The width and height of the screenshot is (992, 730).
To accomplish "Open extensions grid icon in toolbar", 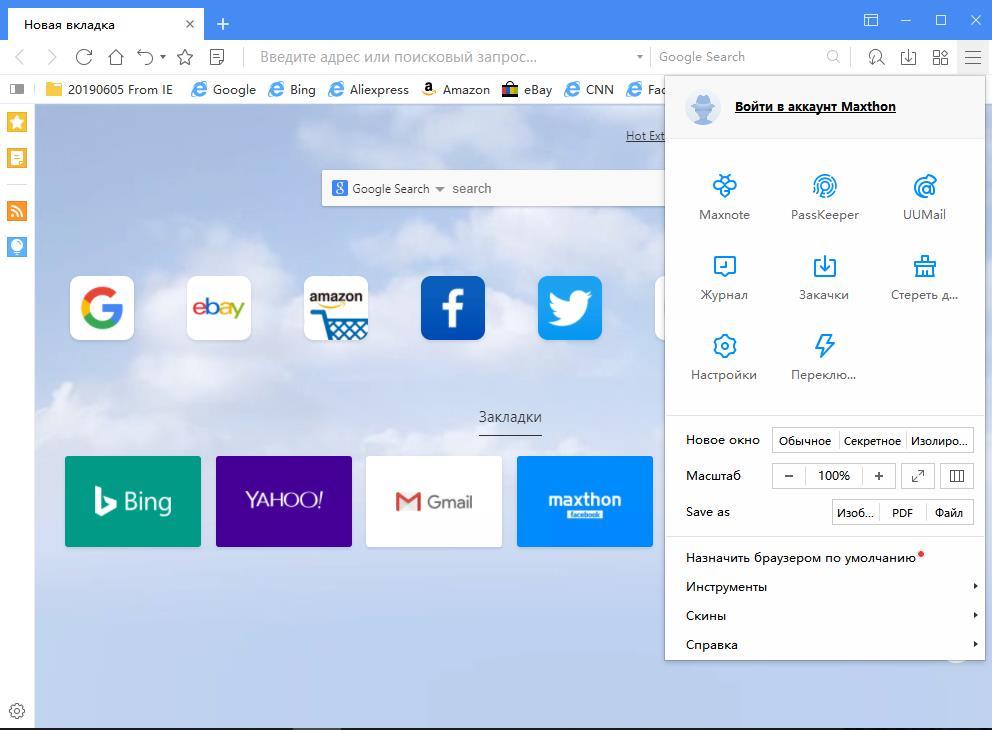I will (941, 57).
